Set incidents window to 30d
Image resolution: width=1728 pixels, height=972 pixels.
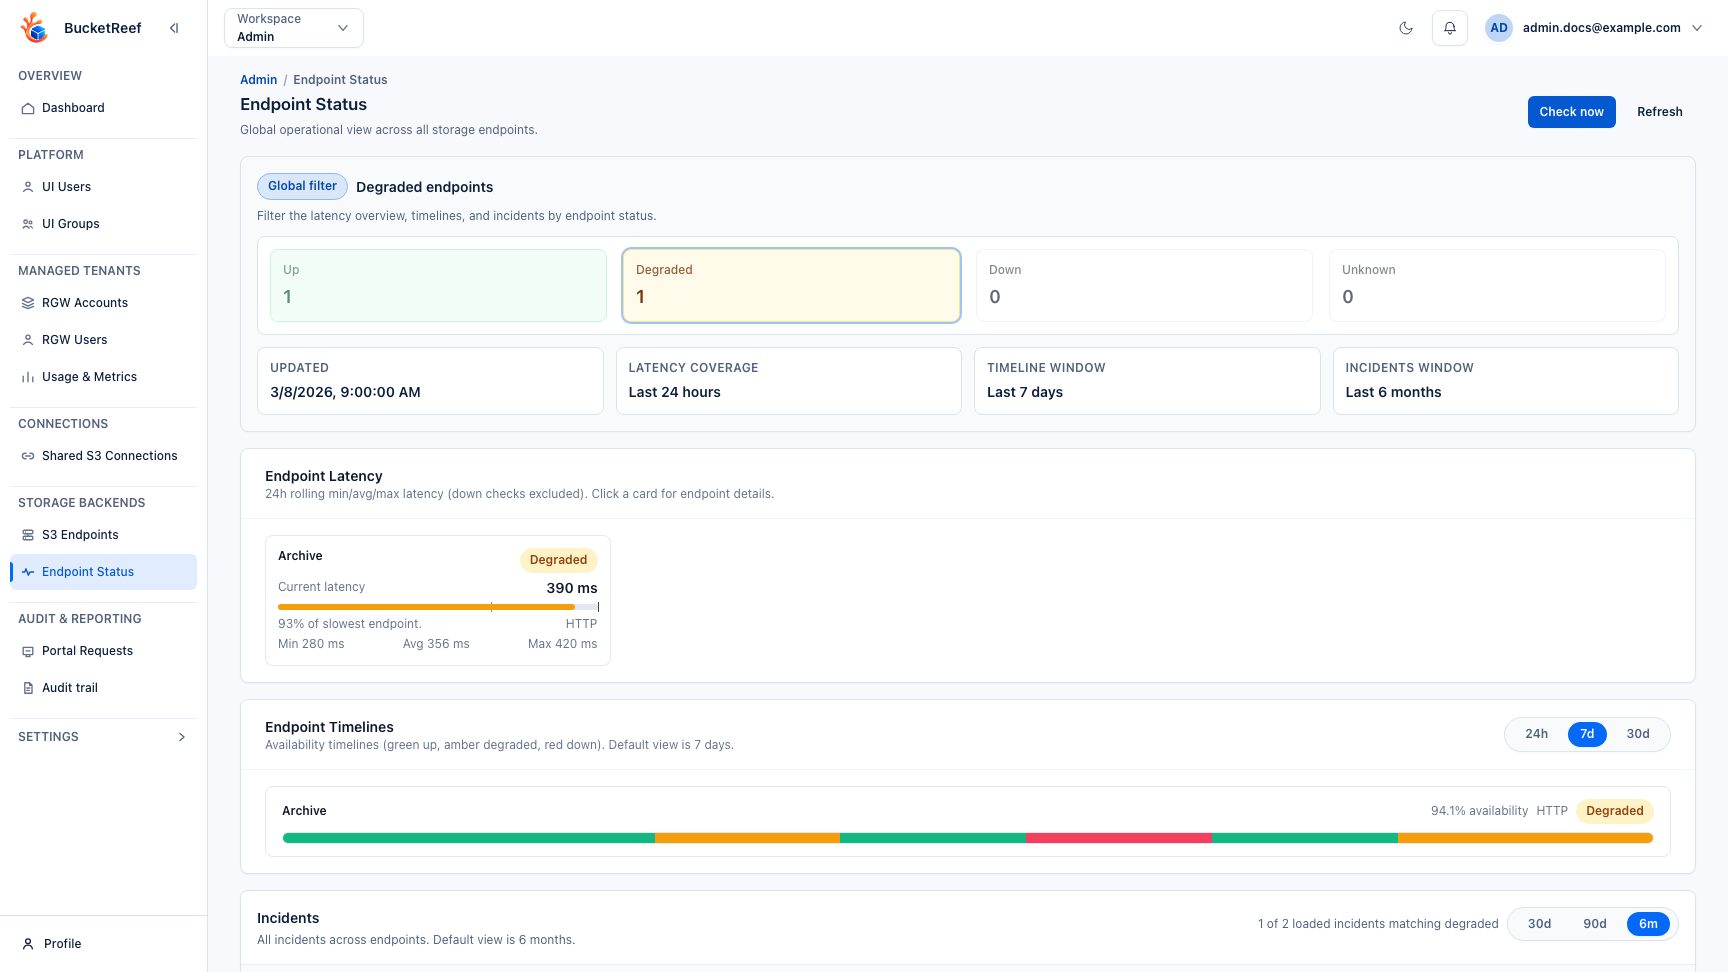point(1540,924)
